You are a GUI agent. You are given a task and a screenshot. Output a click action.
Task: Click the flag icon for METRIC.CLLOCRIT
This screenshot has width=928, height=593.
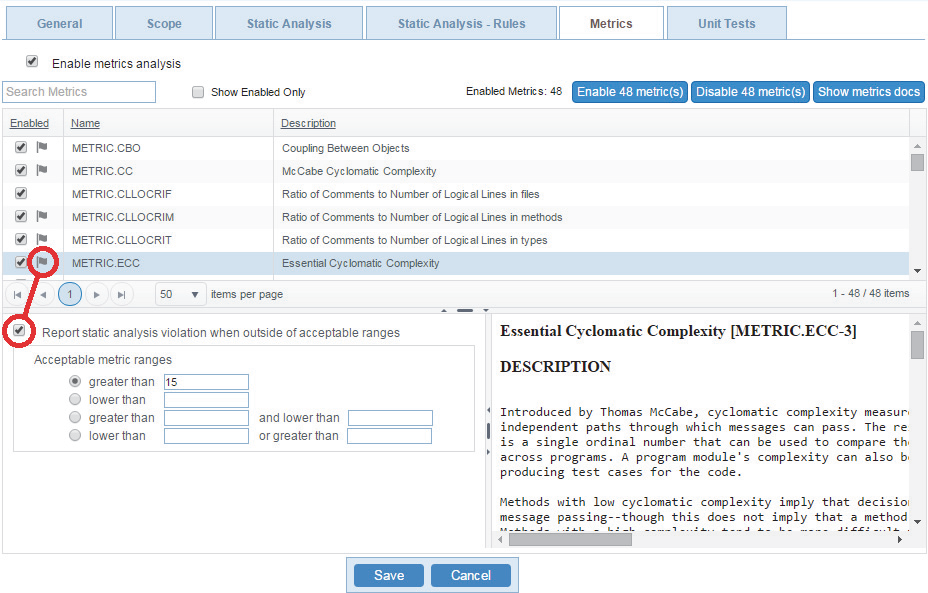[41, 239]
